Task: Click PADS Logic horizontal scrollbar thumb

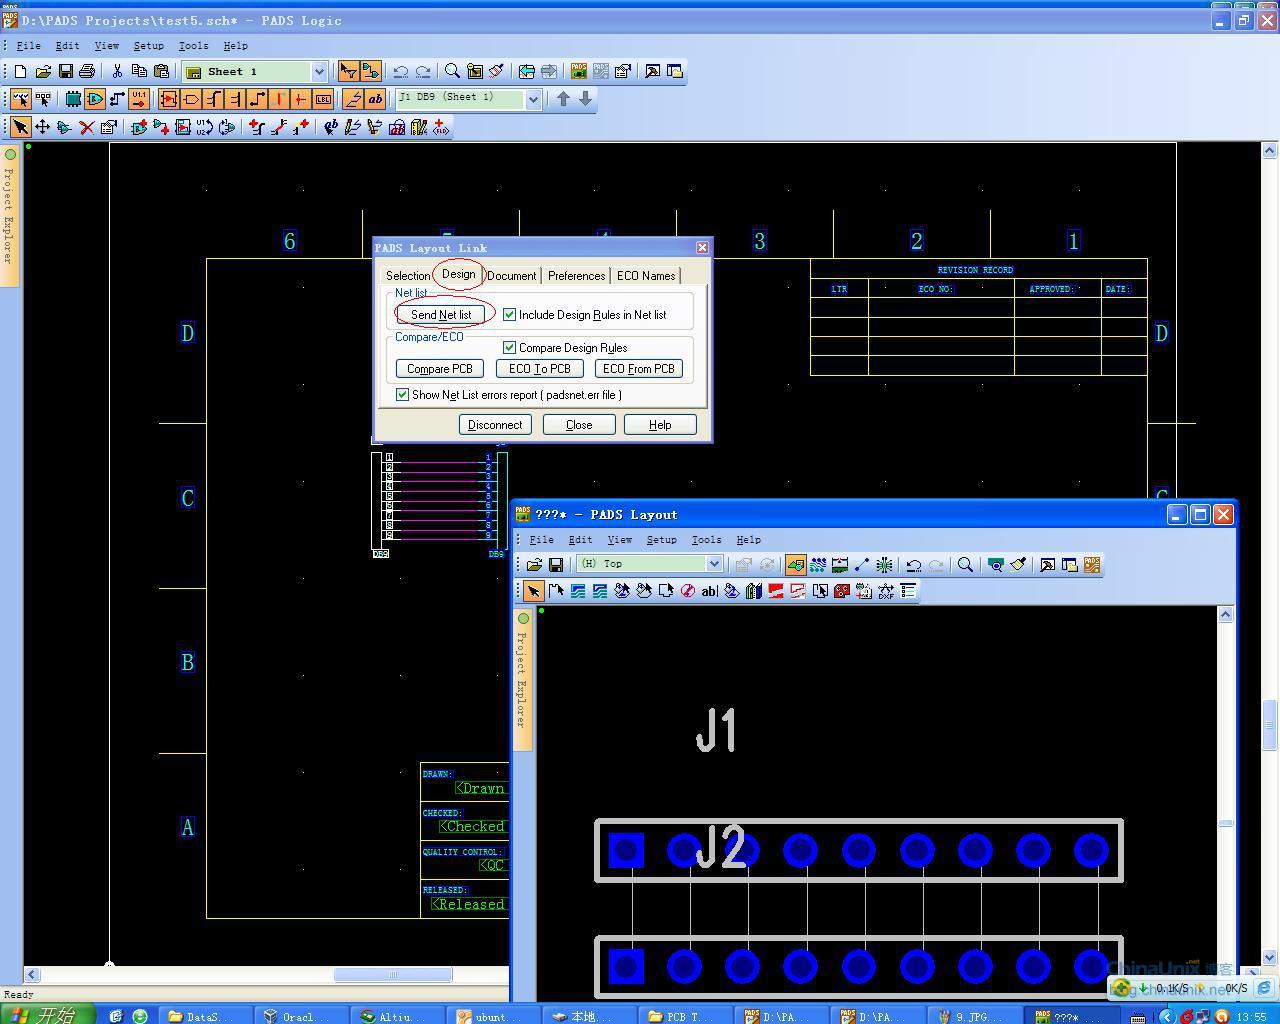Action: pos(393,974)
